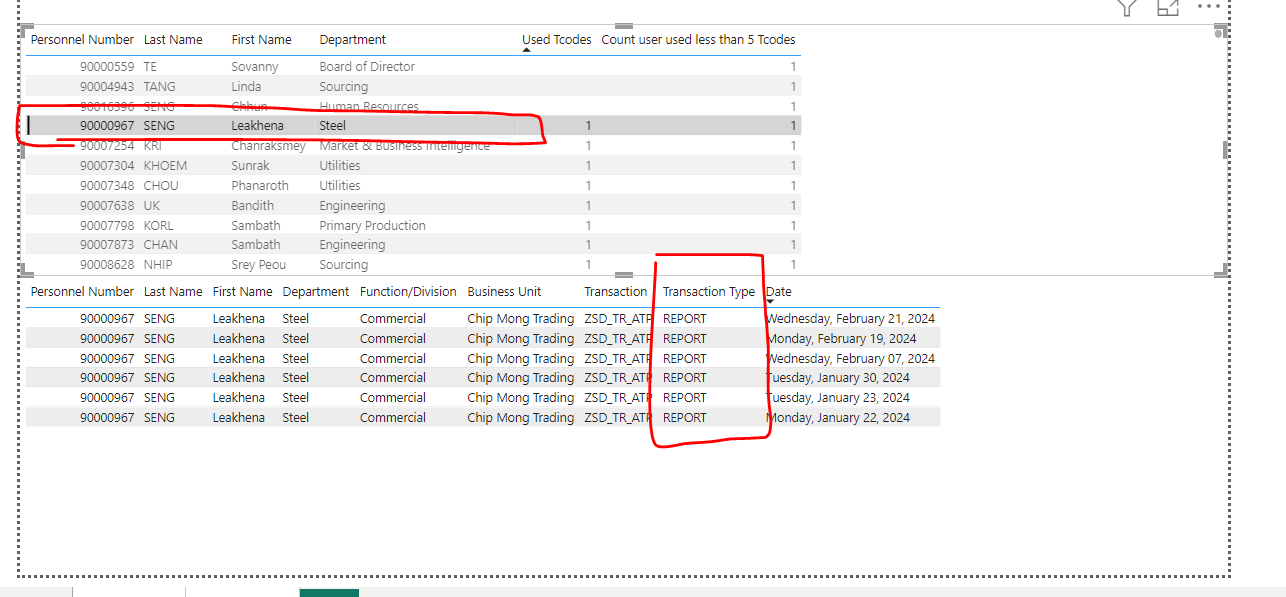Click Count user used less than 5 Tcodes header

[698, 40]
